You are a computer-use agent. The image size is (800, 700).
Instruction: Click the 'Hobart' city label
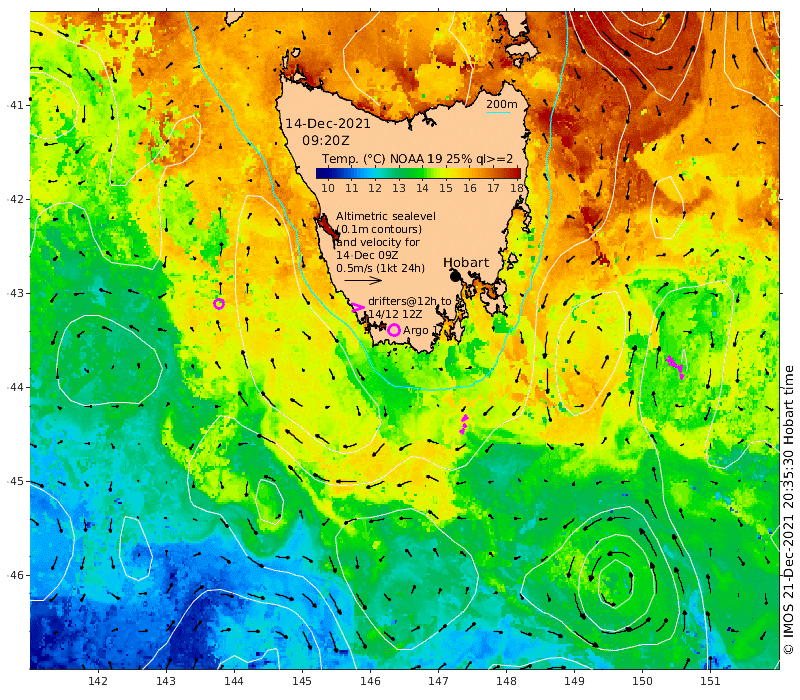tap(466, 263)
